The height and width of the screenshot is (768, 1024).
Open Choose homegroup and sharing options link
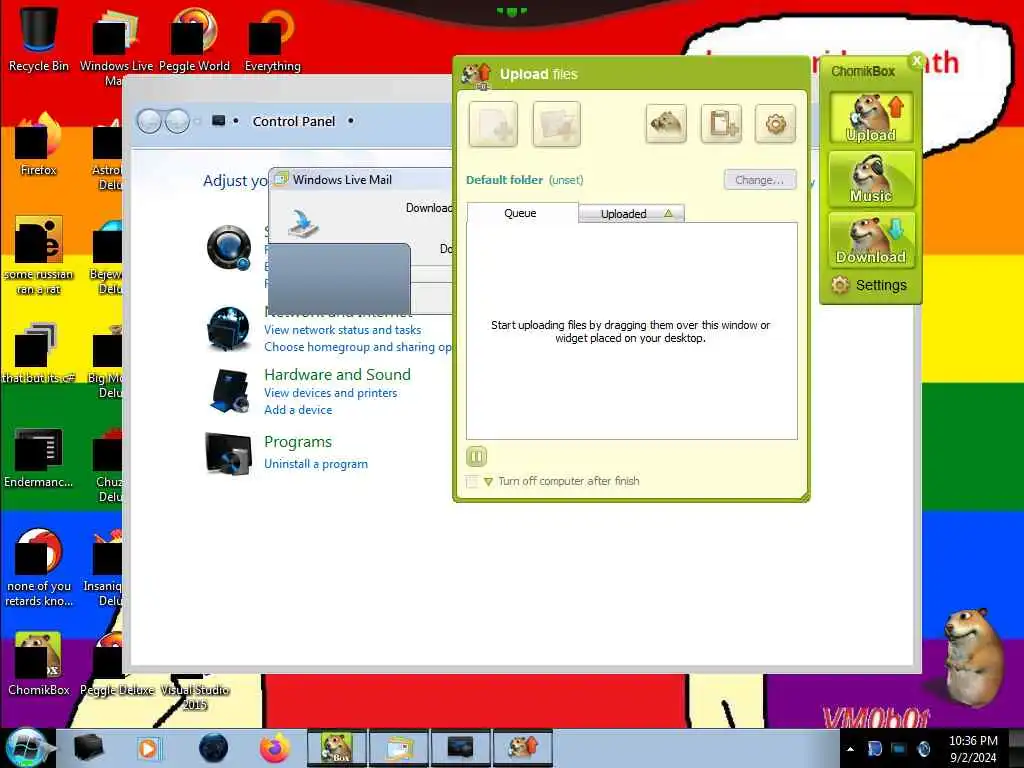[358, 347]
